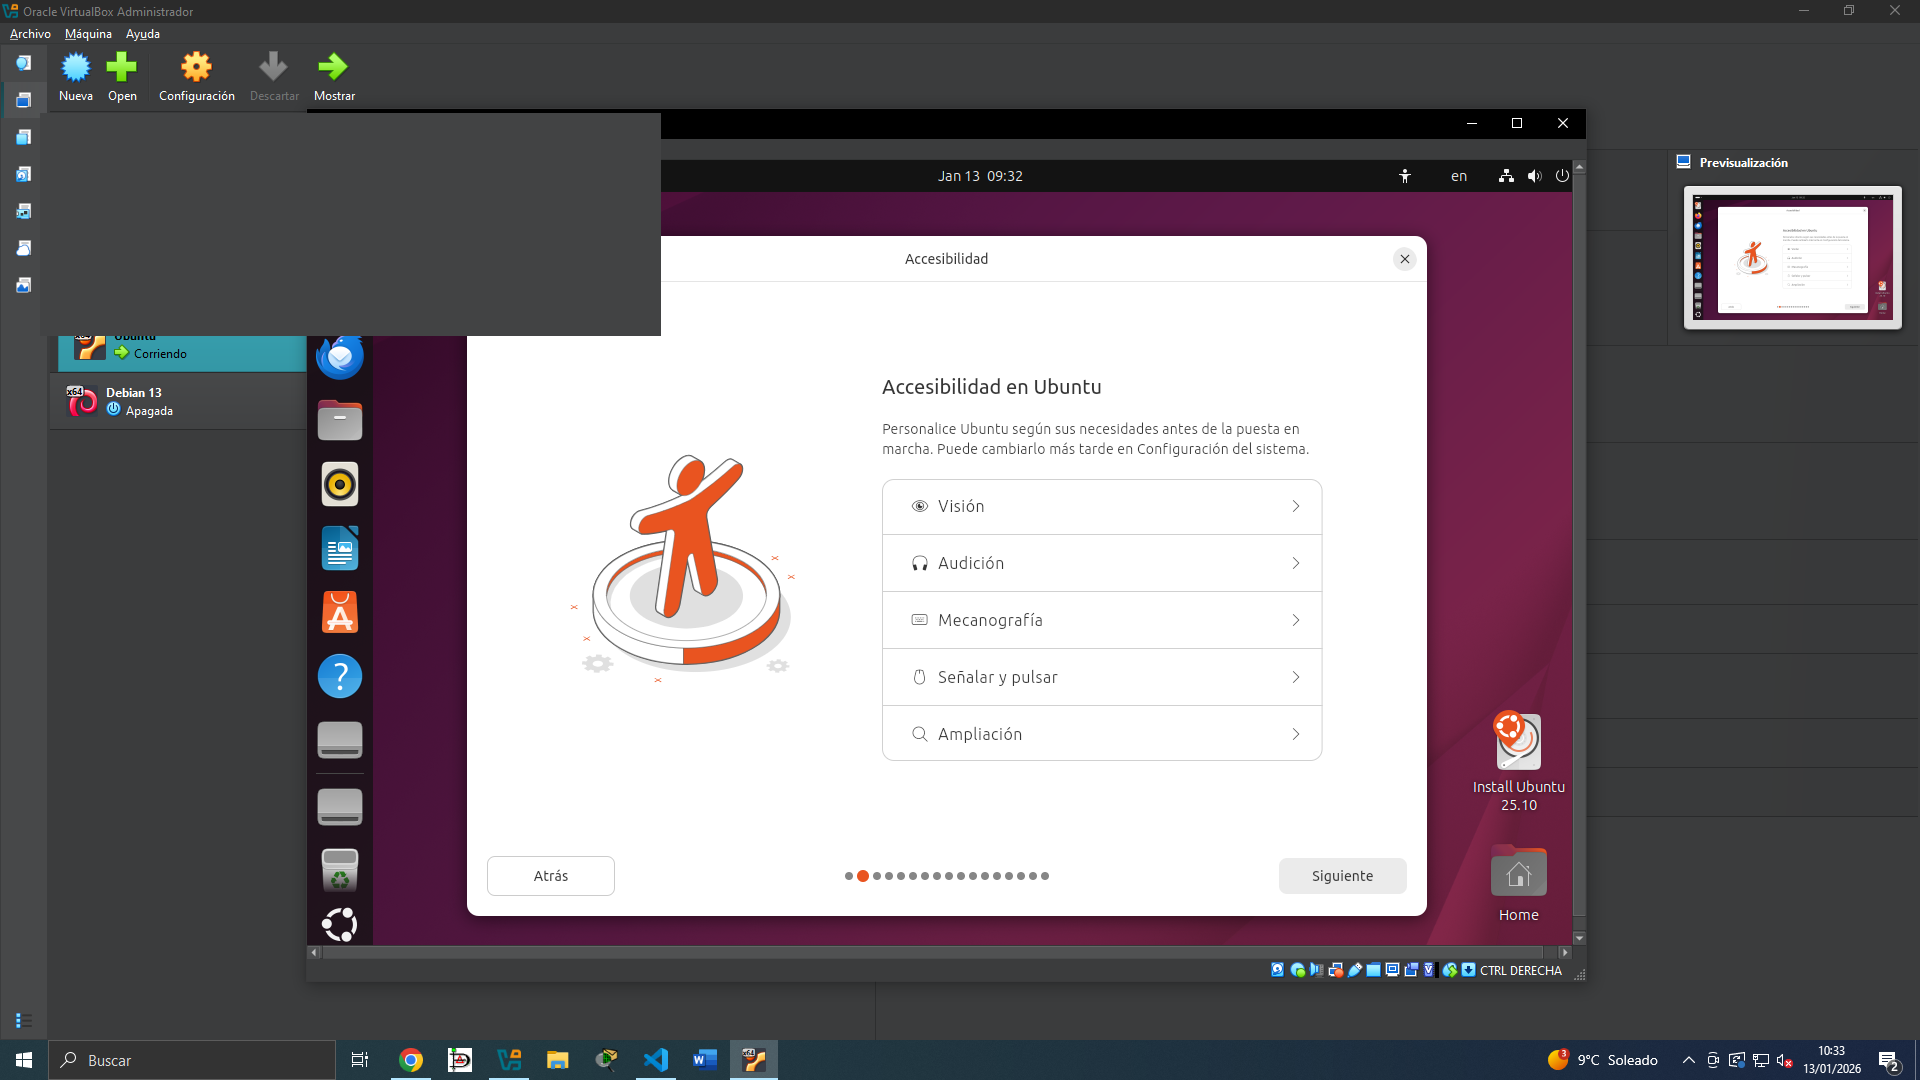Launch Rhythmbox from the Ubuntu dock
Viewport: 1920px width, 1080px height.
(x=340, y=484)
